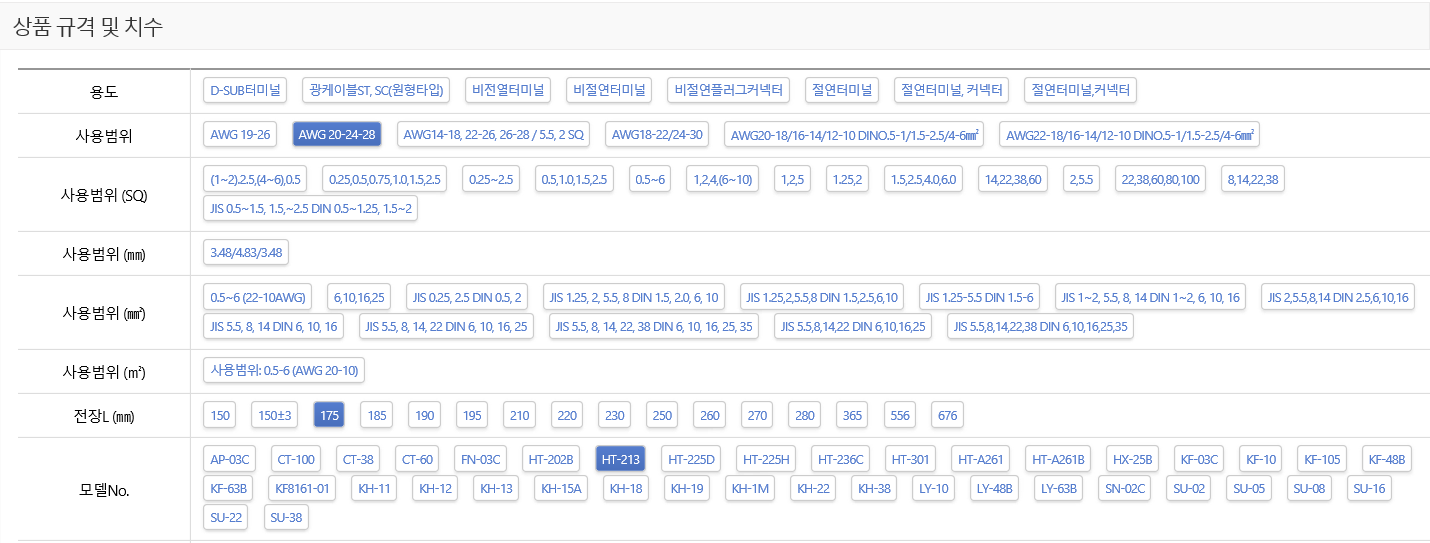Select model HT-236C
The image size is (1430, 543).
pyautogui.click(x=841, y=460)
